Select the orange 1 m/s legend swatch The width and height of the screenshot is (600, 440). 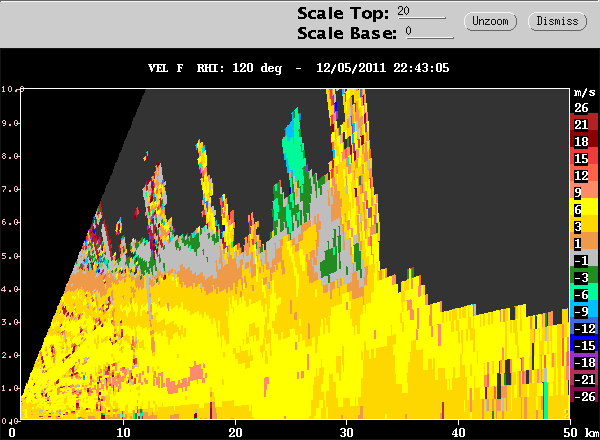tap(581, 244)
